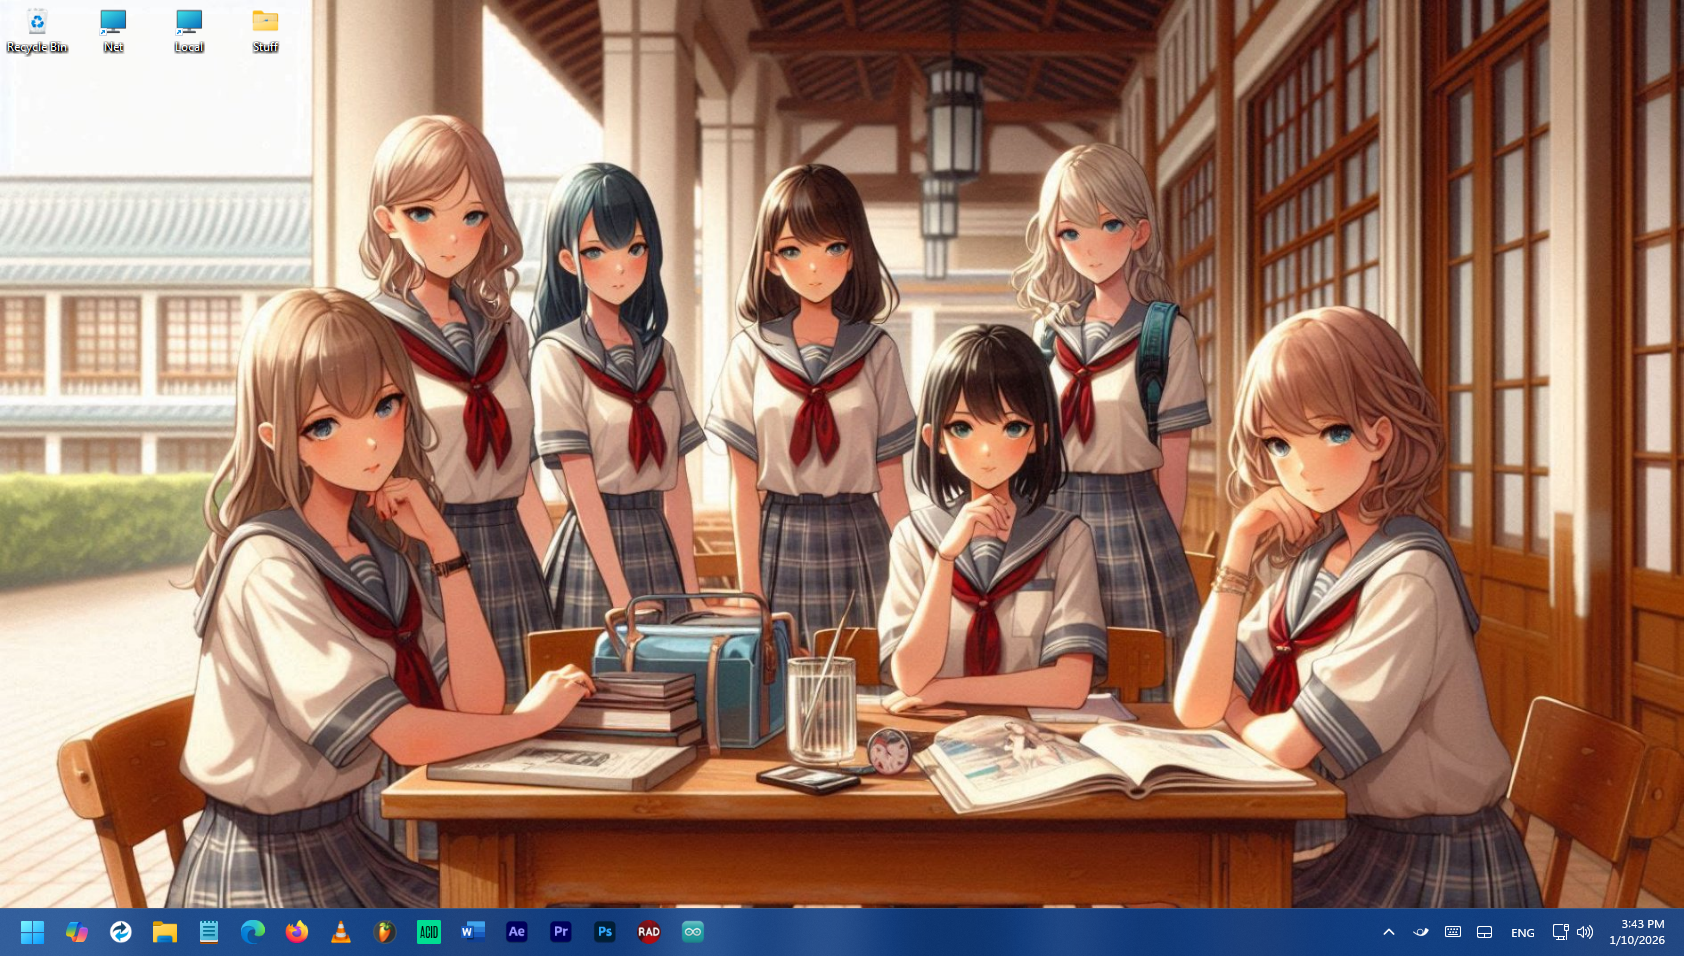Open network settings from the tray
Image resolution: width=1684 pixels, height=956 pixels.
point(1560,932)
